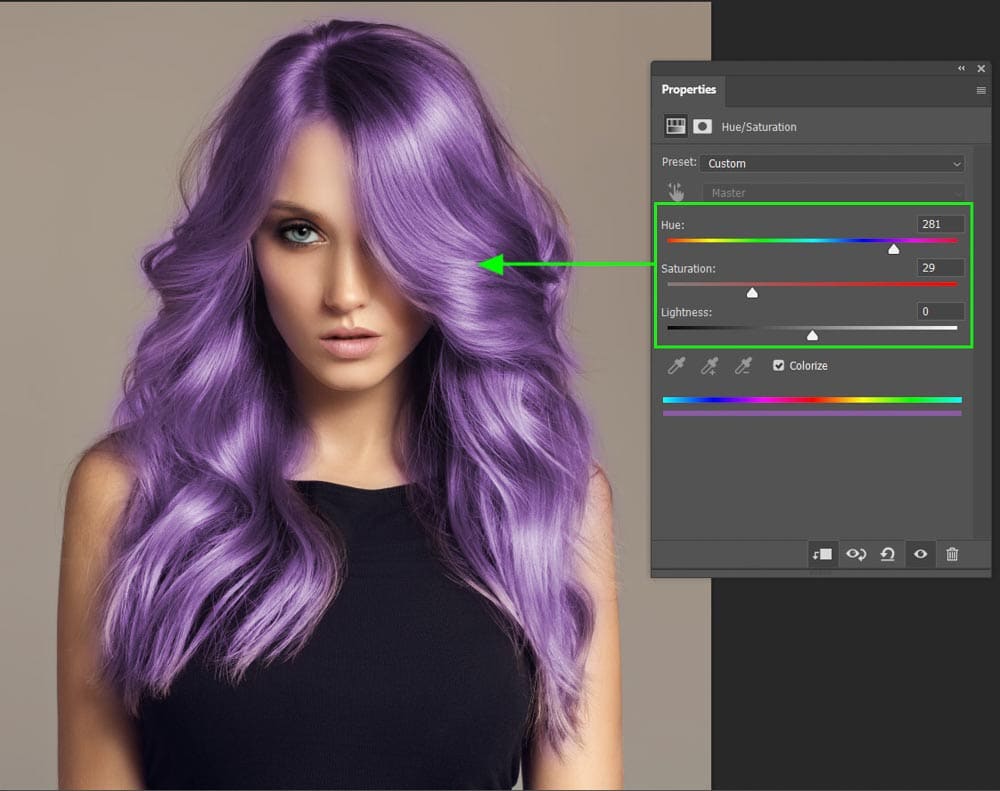Viewport: 1000px width, 791px height.
Task: Click the Lightness value field showing 0
Action: coord(940,311)
